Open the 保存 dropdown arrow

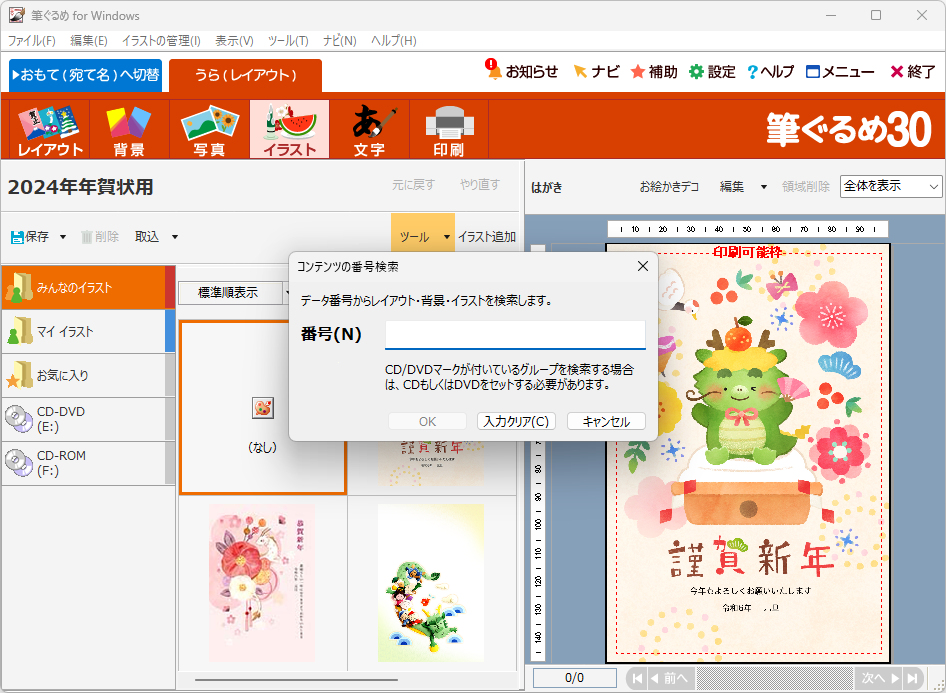(63, 237)
